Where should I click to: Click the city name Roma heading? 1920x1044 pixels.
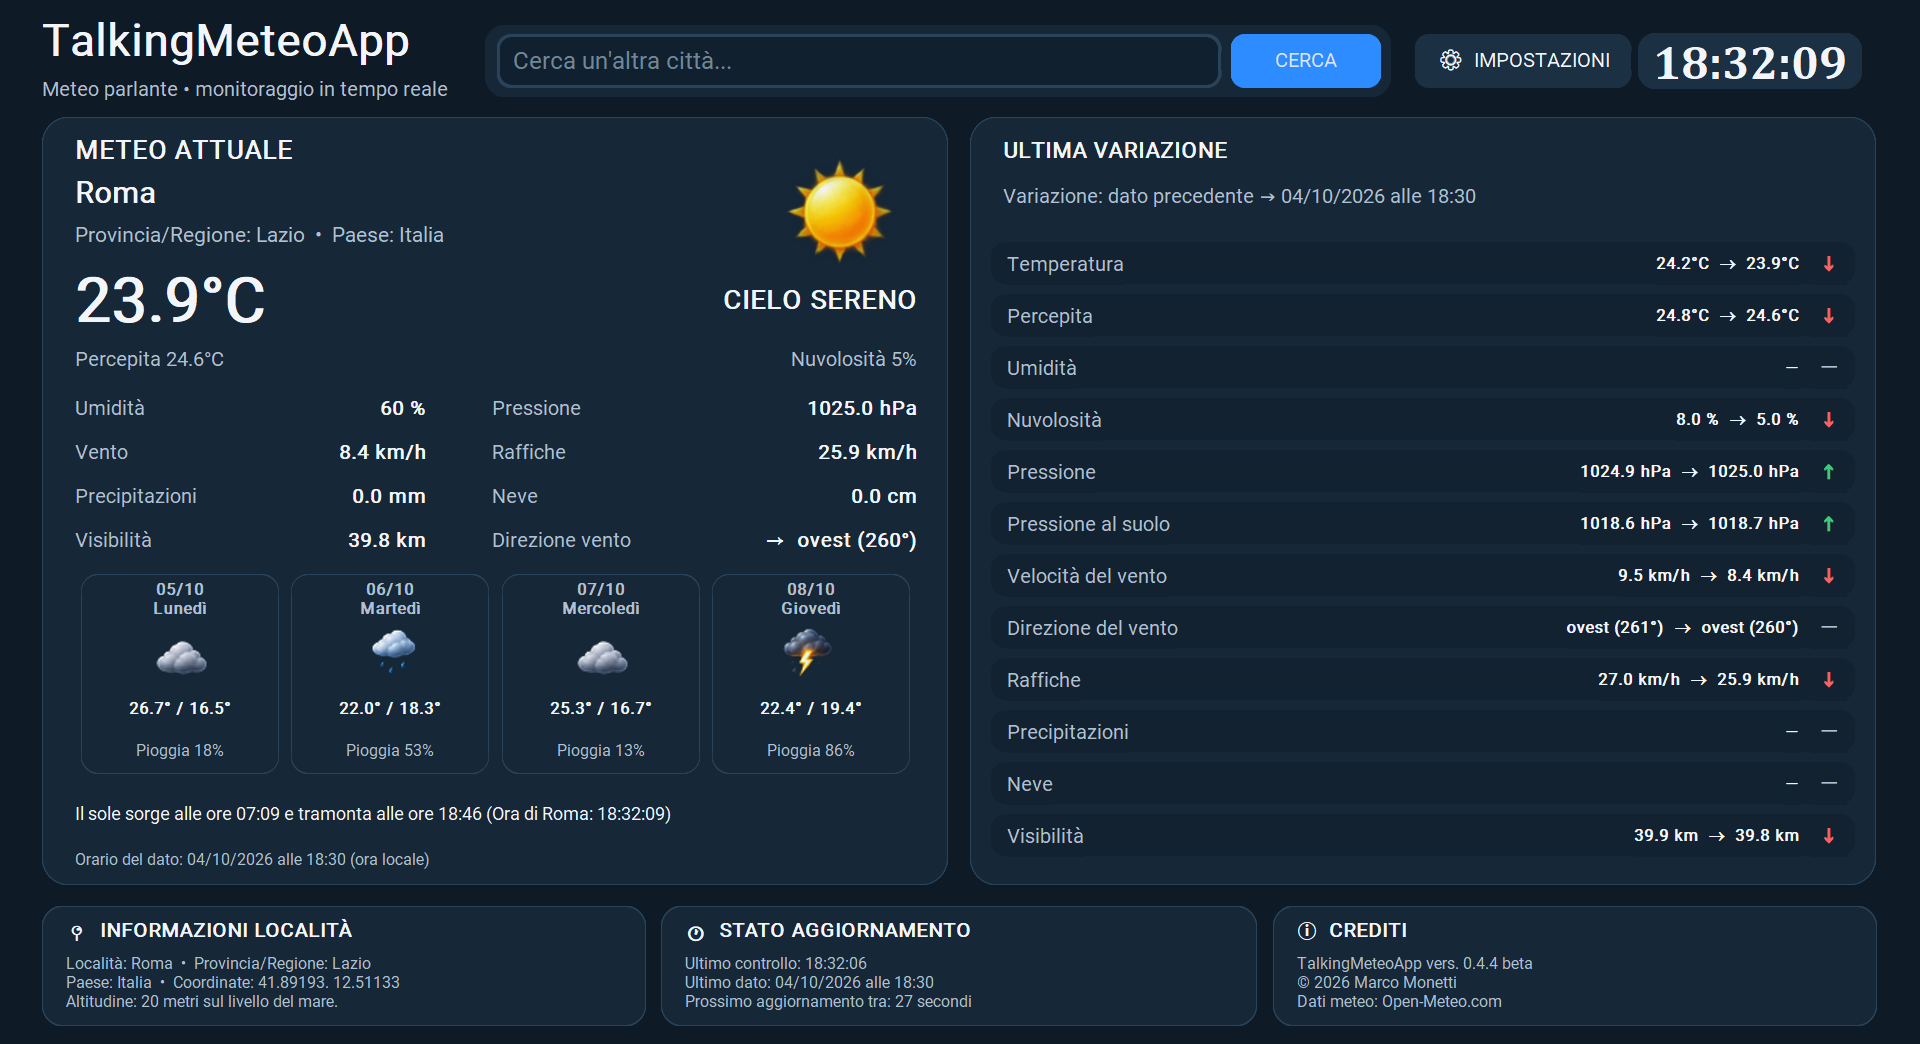tap(116, 193)
